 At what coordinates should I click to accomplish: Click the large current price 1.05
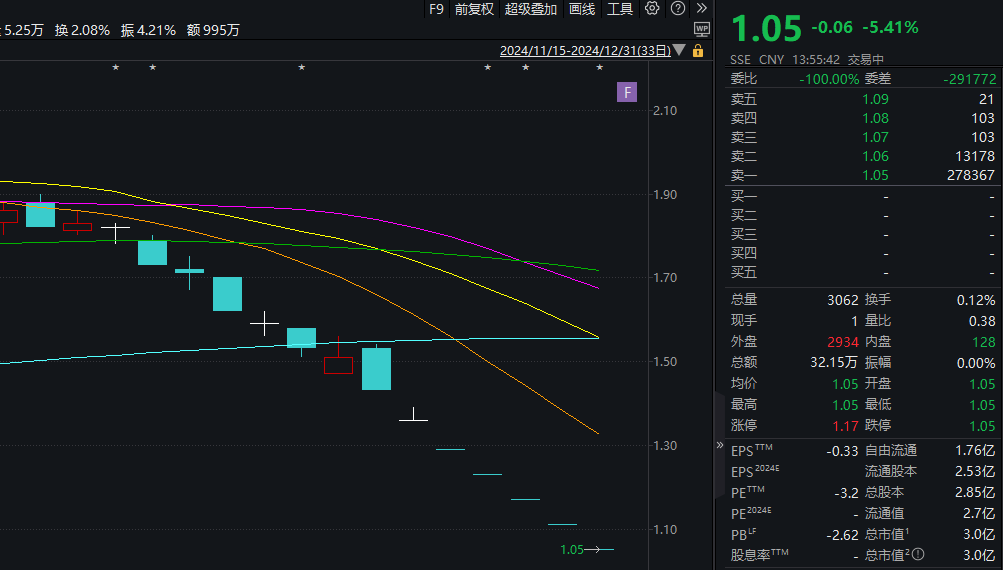[766, 29]
